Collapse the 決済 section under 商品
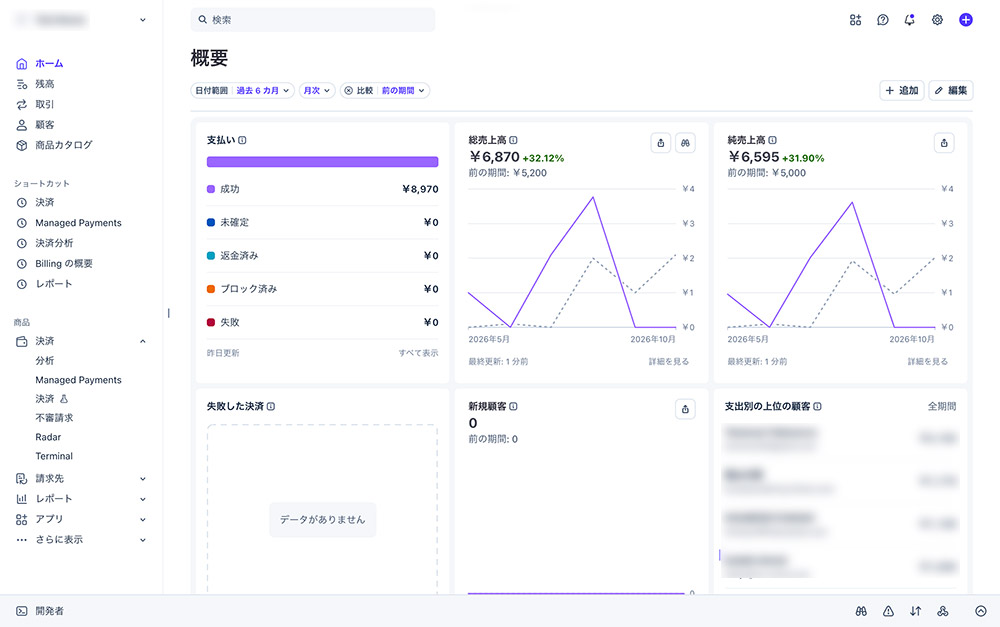1000x627 pixels. pyautogui.click(x=143, y=341)
